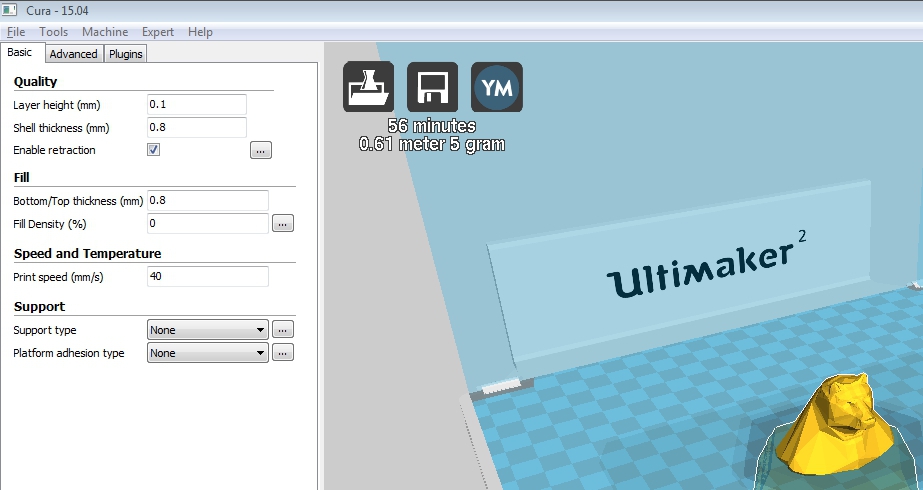Image resolution: width=923 pixels, height=490 pixels.
Task: Click the Shell thickness input field
Action: pyautogui.click(x=196, y=128)
